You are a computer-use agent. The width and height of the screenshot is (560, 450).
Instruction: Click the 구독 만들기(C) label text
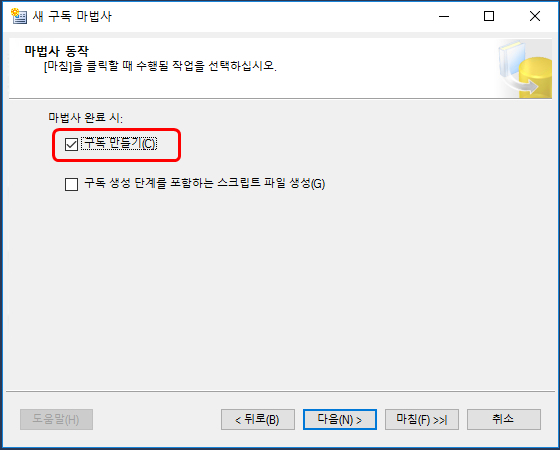[x=120, y=144]
